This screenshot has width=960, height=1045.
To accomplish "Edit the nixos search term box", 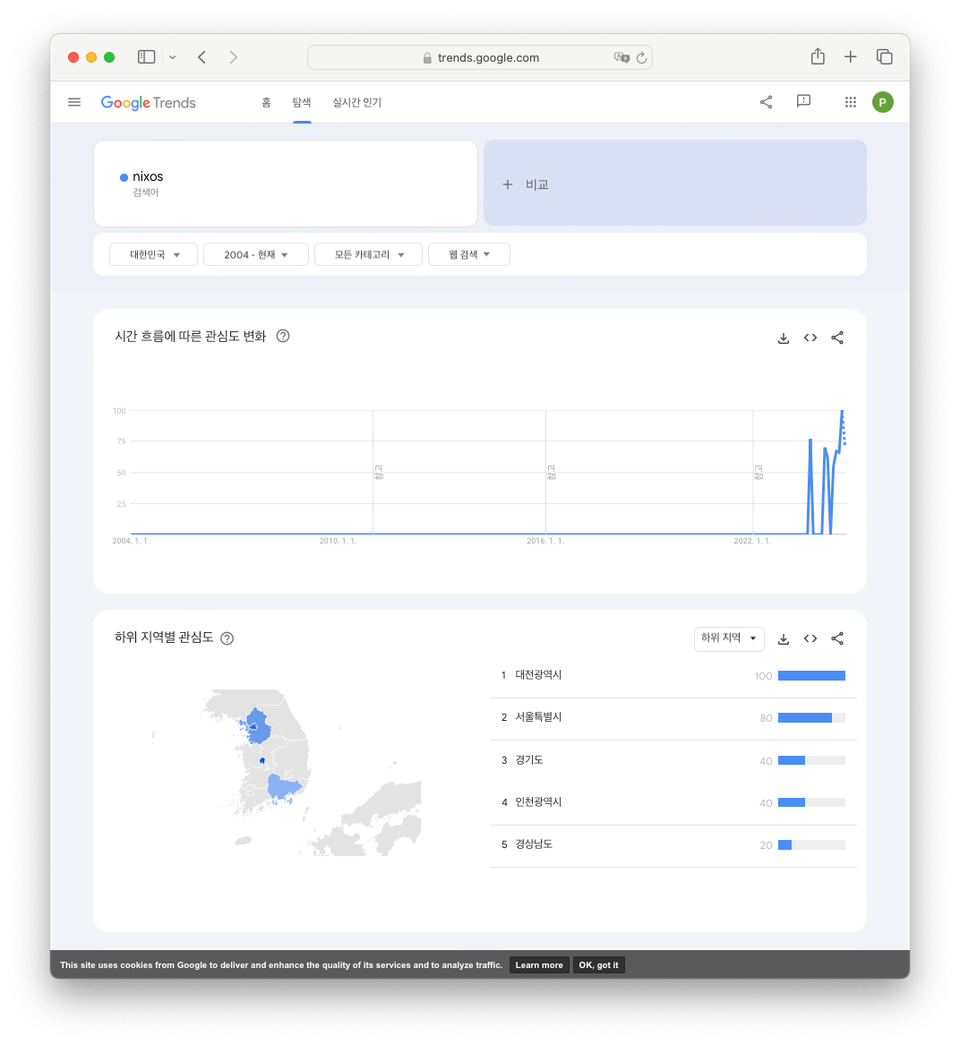I will (x=285, y=183).
